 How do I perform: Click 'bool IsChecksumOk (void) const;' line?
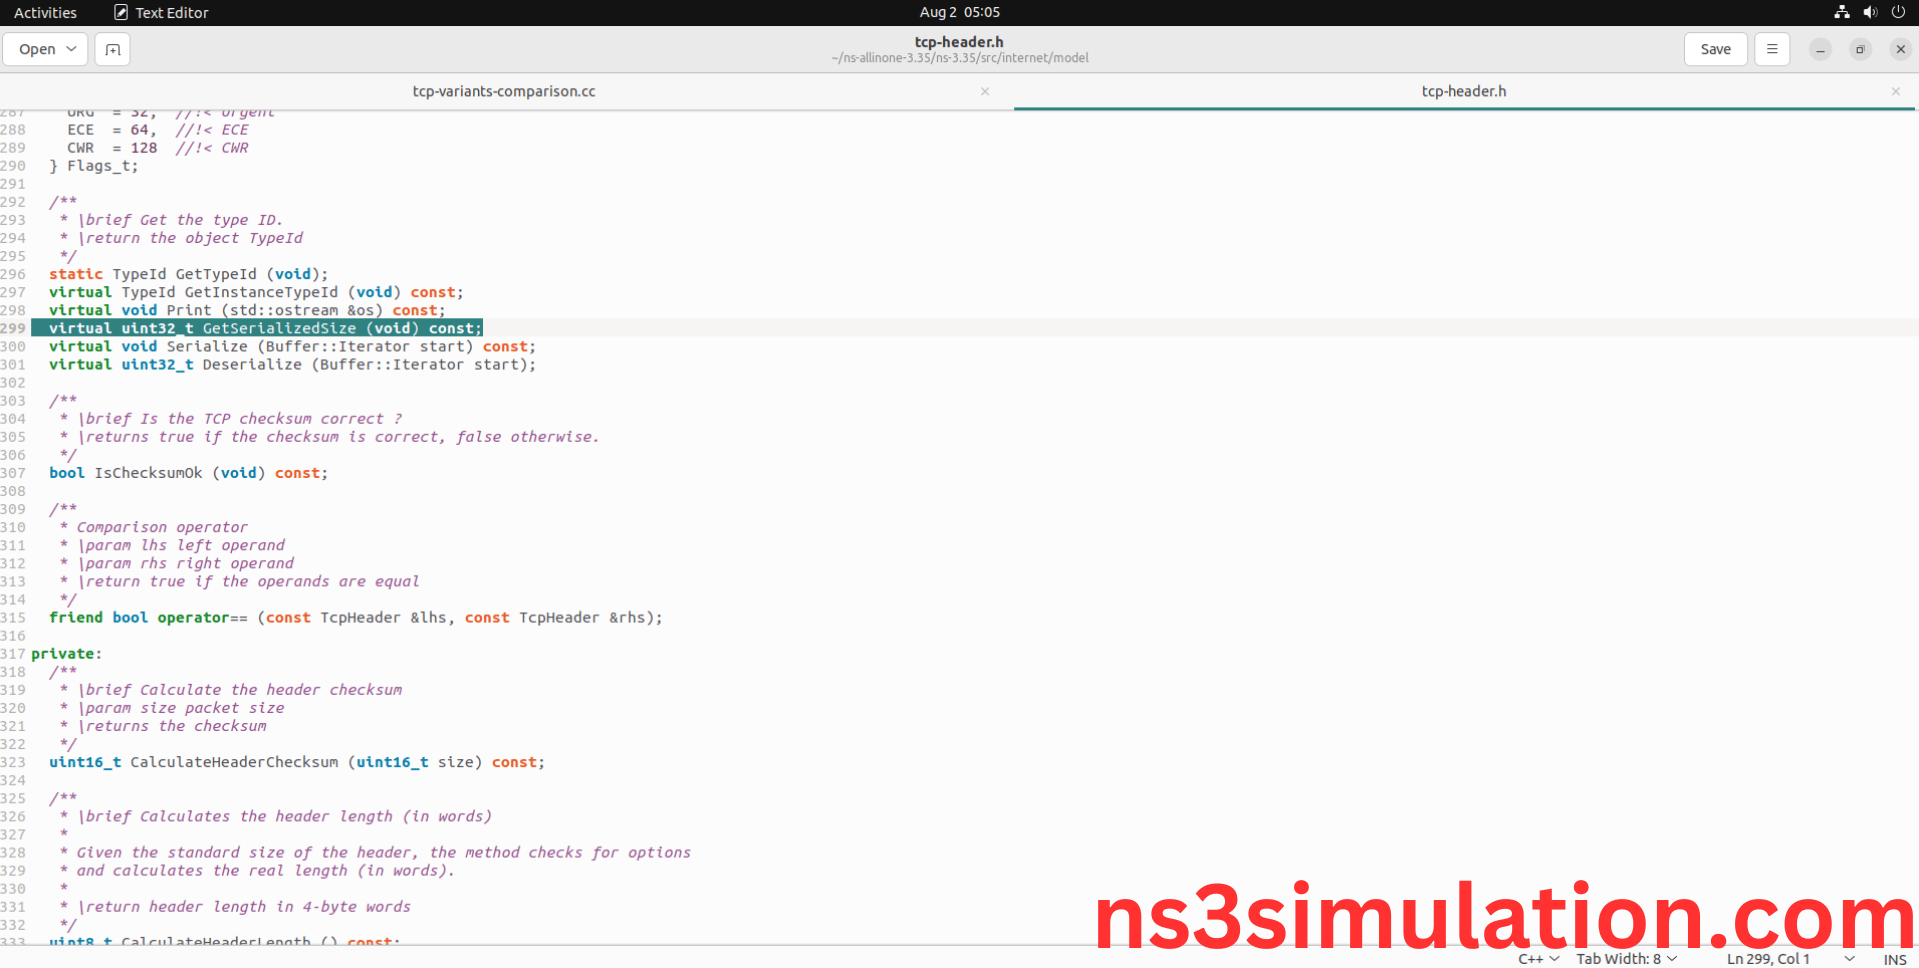pyautogui.click(x=188, y=473)
